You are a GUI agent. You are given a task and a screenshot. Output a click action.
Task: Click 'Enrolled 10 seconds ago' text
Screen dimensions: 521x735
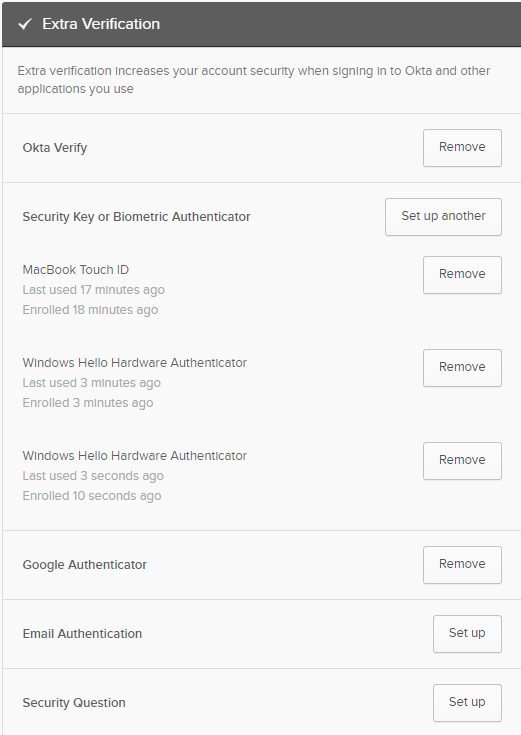(91, 495)
